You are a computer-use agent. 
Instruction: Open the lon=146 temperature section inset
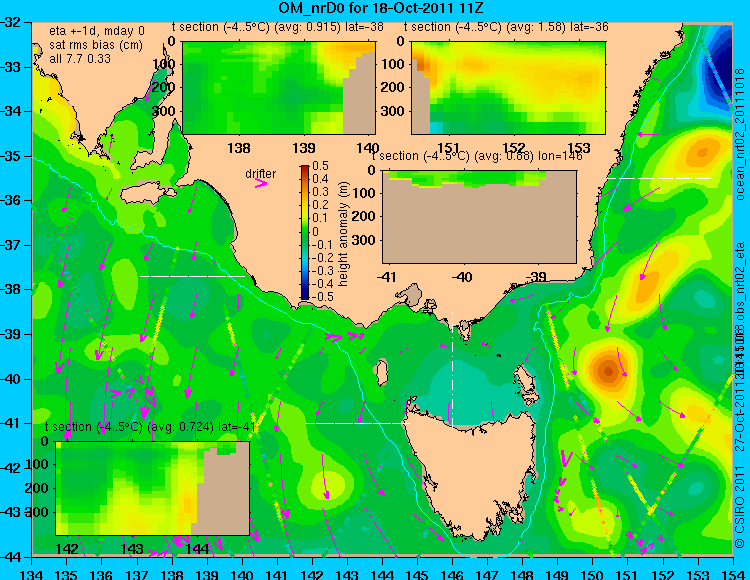pyautogui.click(x=479, y=217)
